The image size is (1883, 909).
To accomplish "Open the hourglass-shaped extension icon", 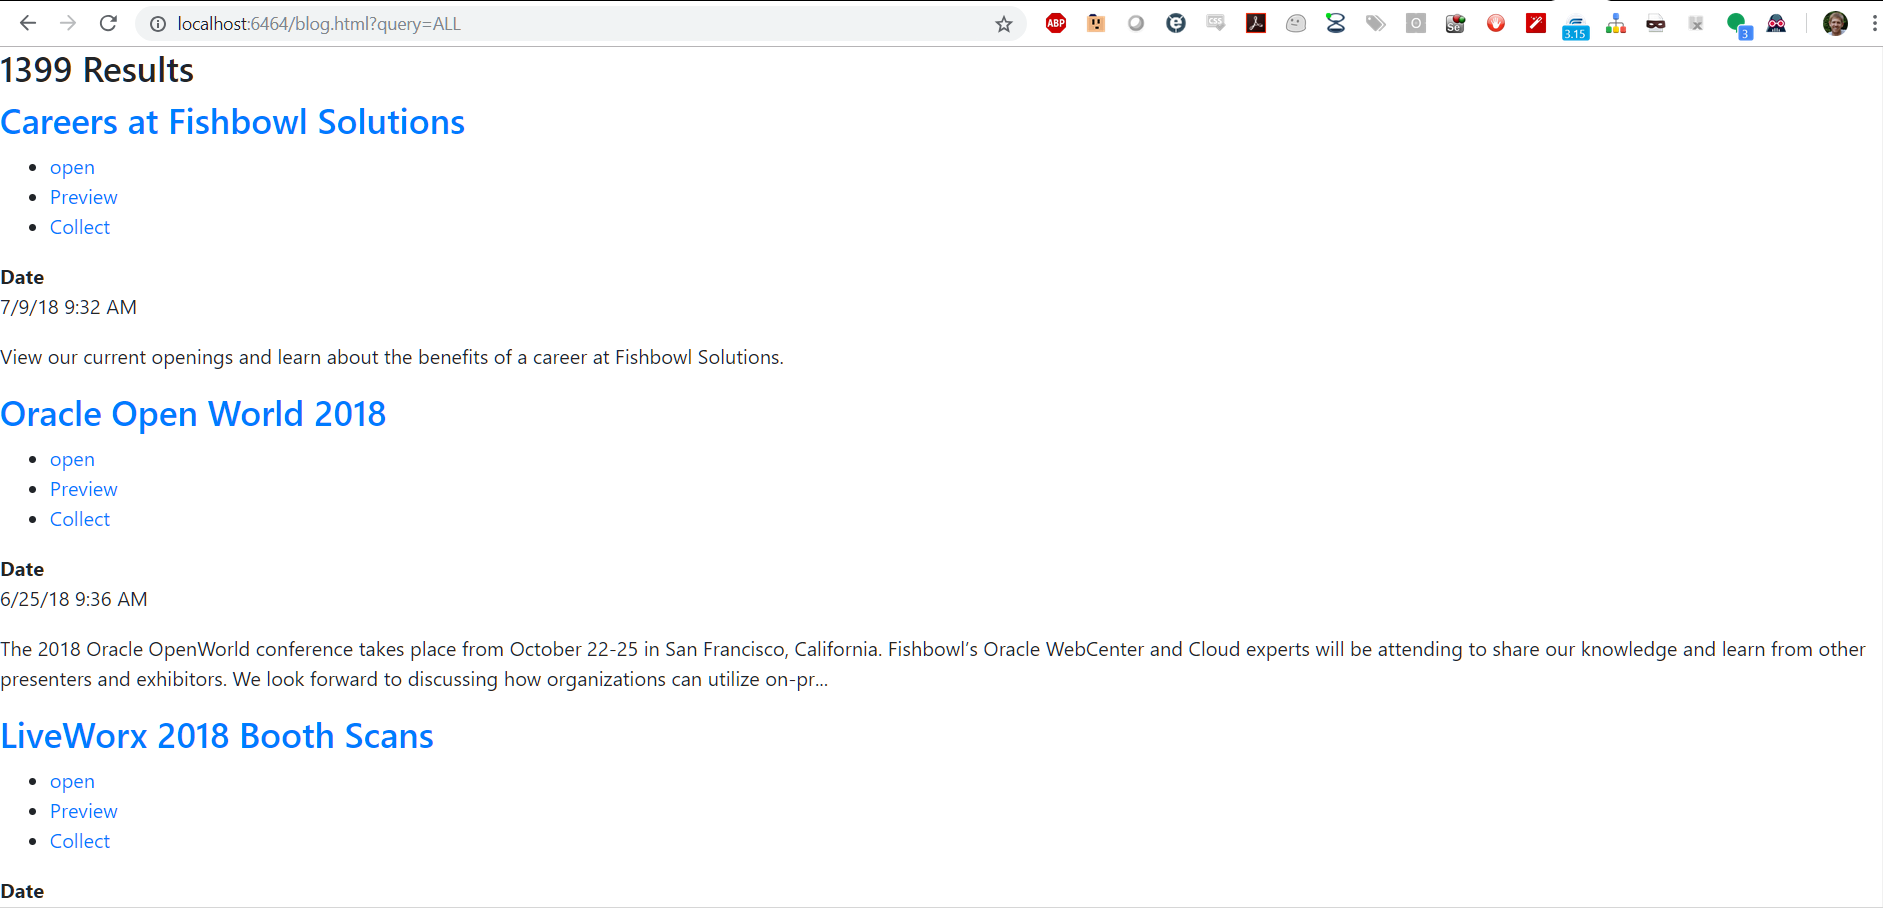I will 1336,23.
